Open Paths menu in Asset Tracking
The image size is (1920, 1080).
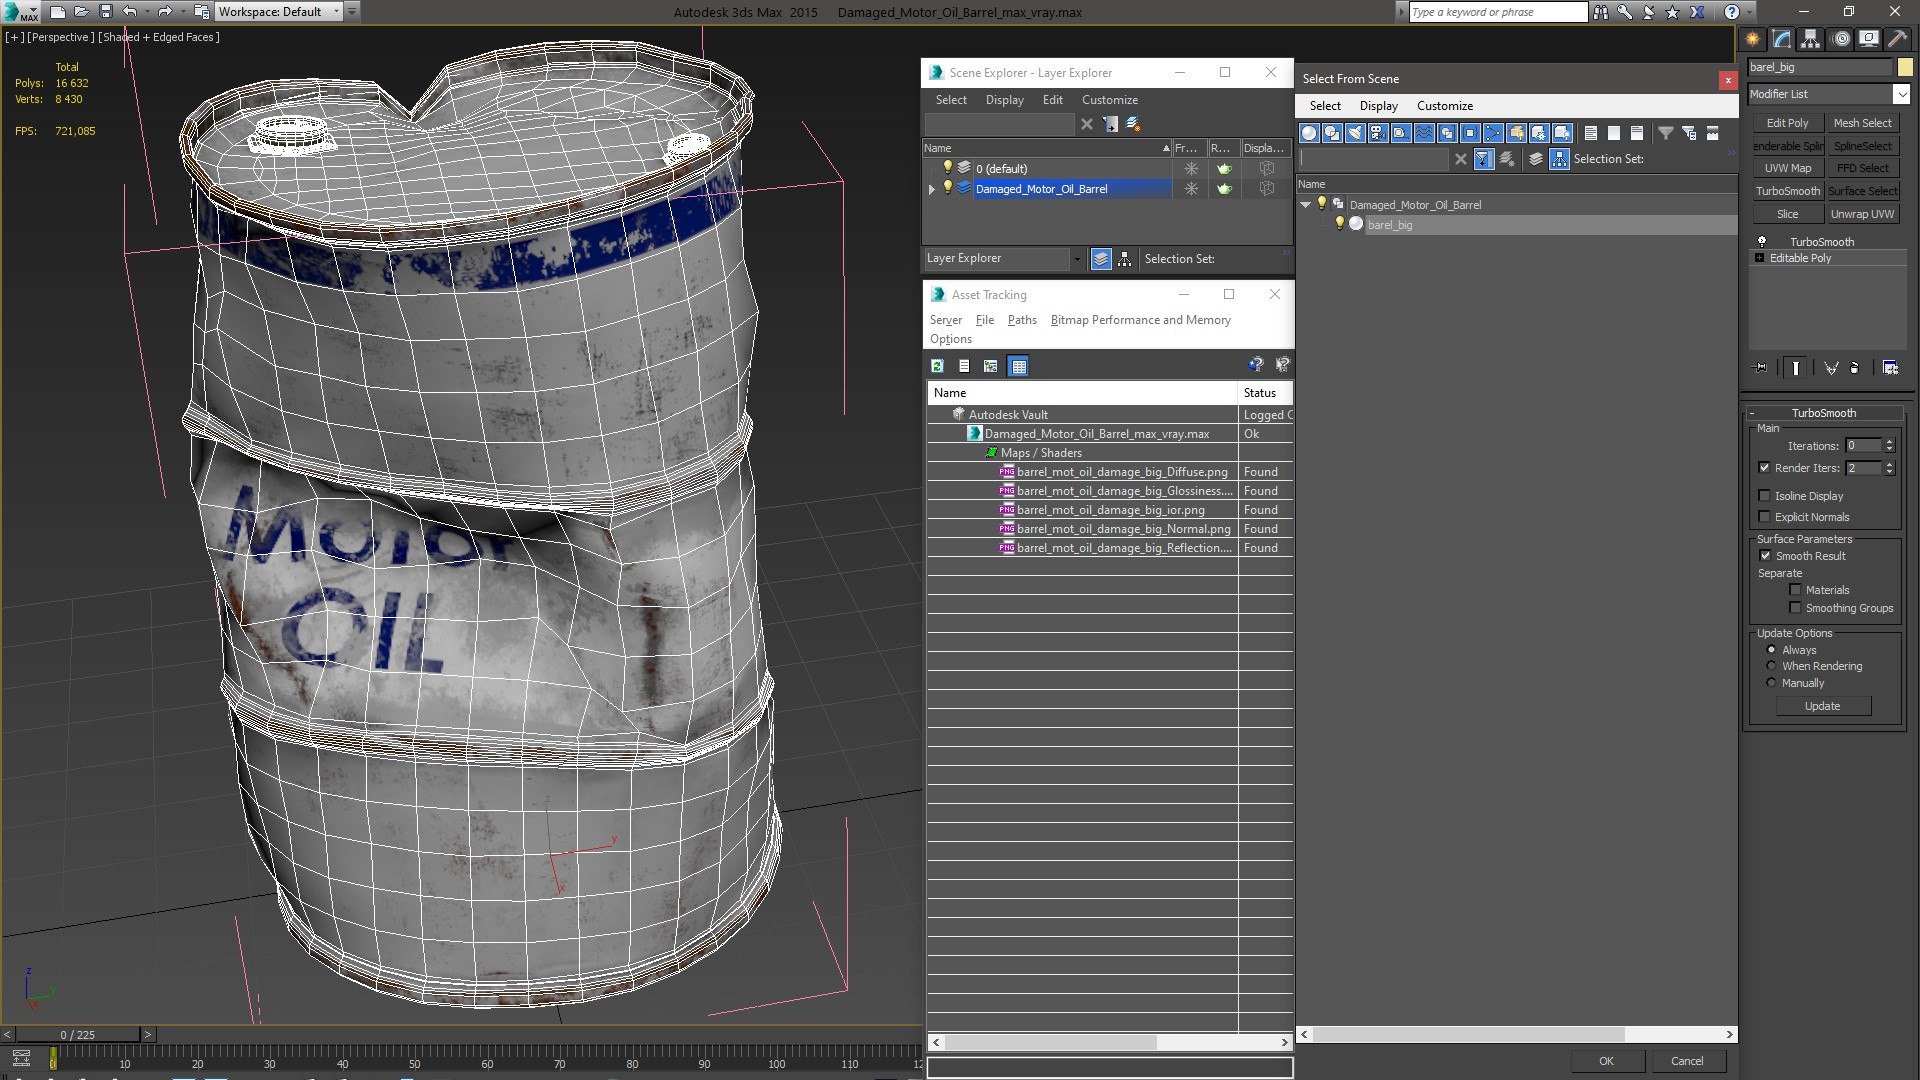(x=1022, y=320)
